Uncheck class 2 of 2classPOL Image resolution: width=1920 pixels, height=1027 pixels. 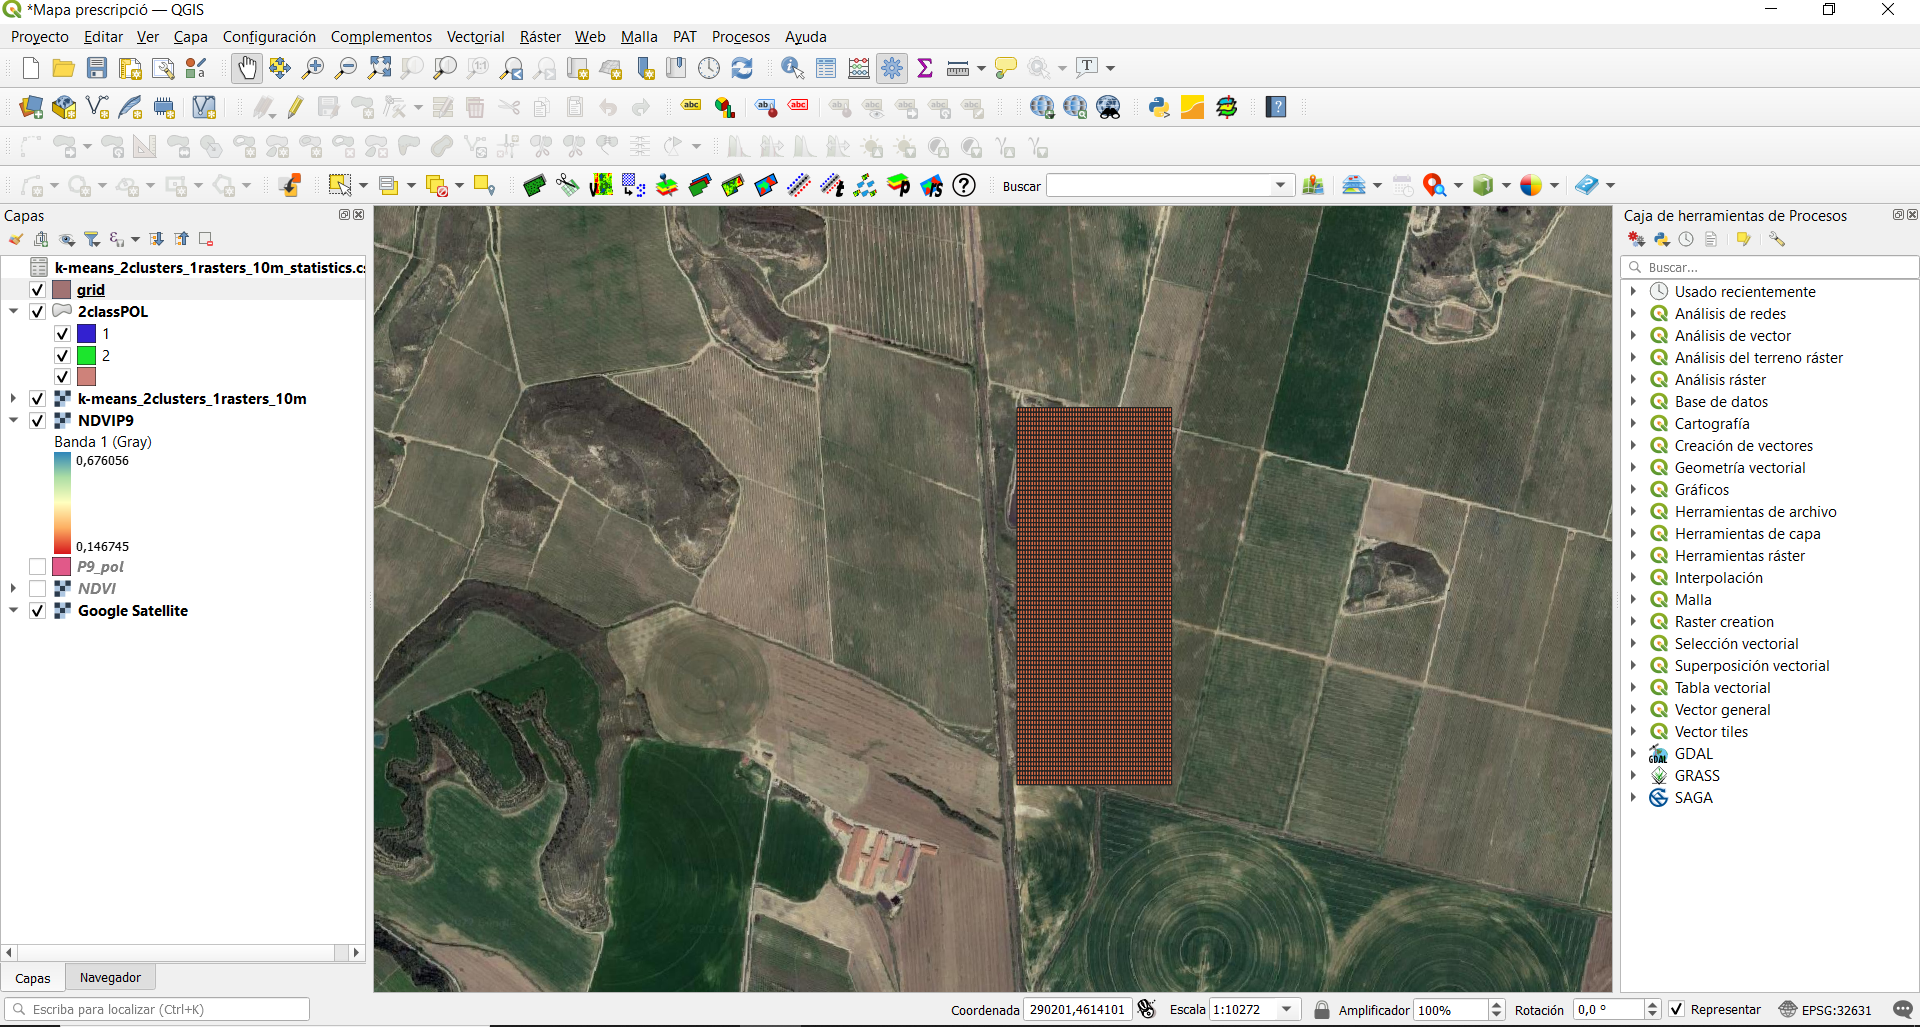tap(62, 356)
